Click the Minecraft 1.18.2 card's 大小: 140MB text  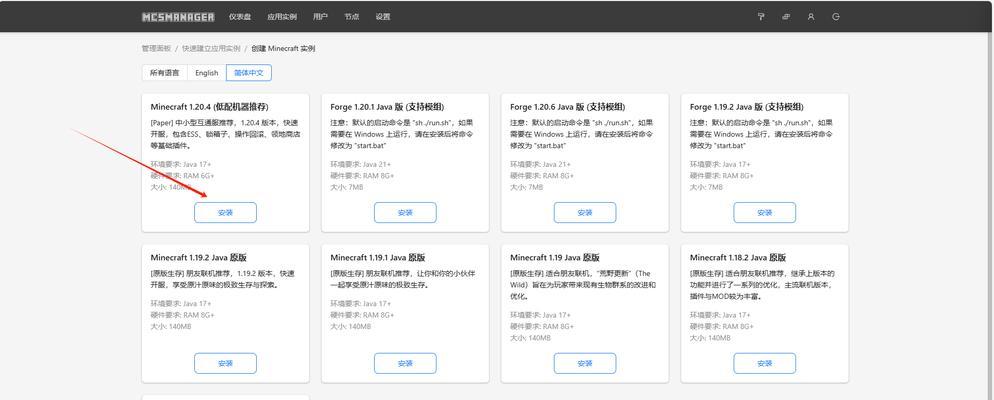(x=711, y=338)
